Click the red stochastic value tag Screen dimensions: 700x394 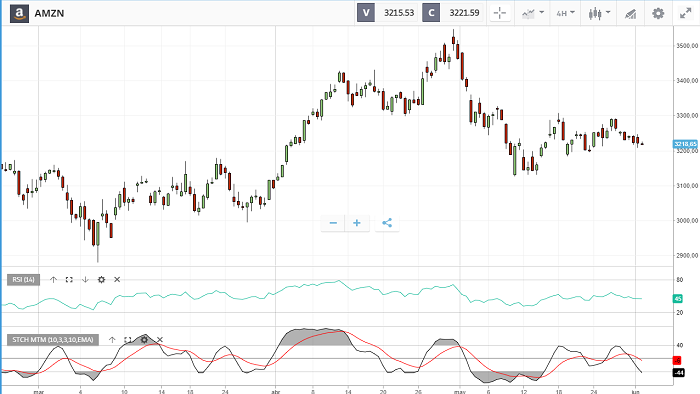(x=677, y=361)
